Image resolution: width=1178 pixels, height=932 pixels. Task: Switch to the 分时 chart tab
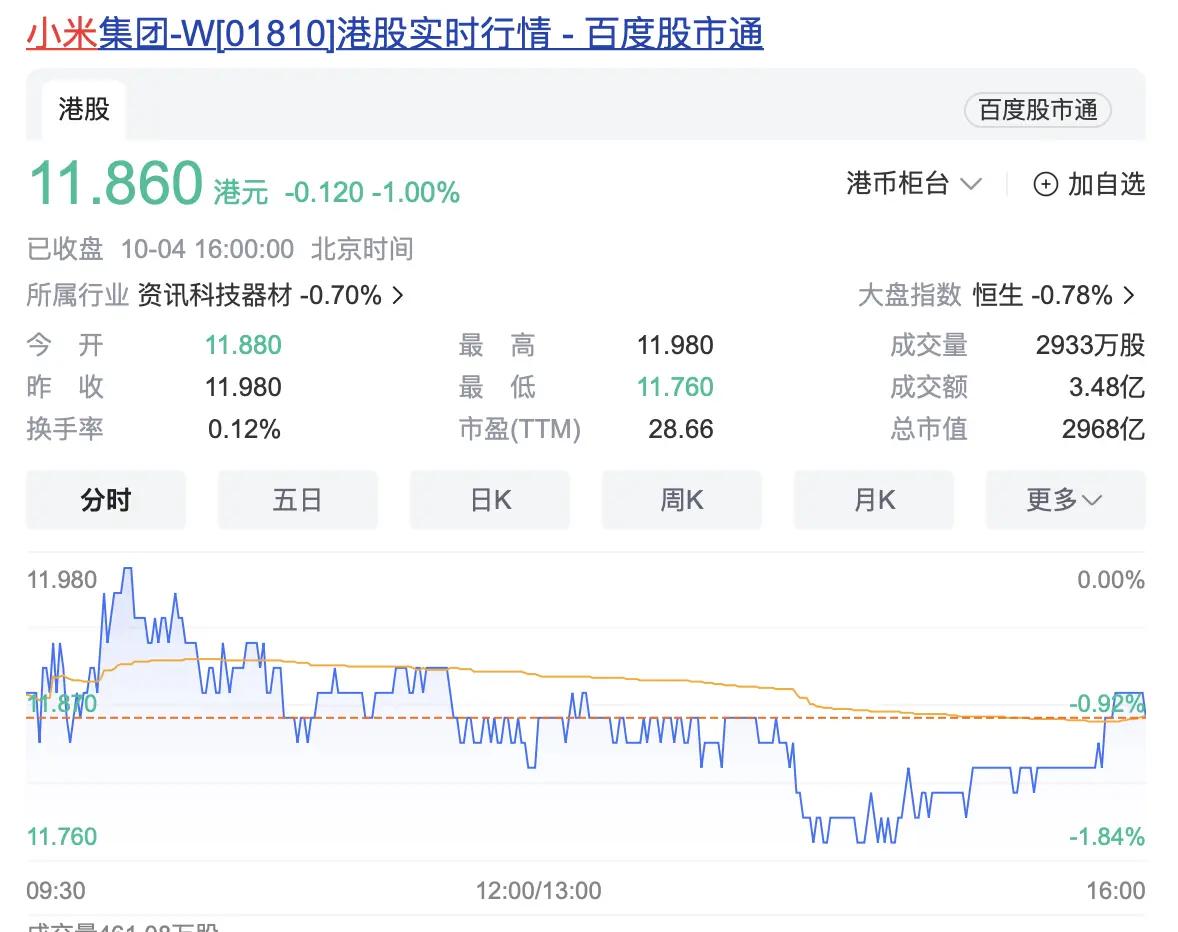pyautogui.click(x=106, y=500)
